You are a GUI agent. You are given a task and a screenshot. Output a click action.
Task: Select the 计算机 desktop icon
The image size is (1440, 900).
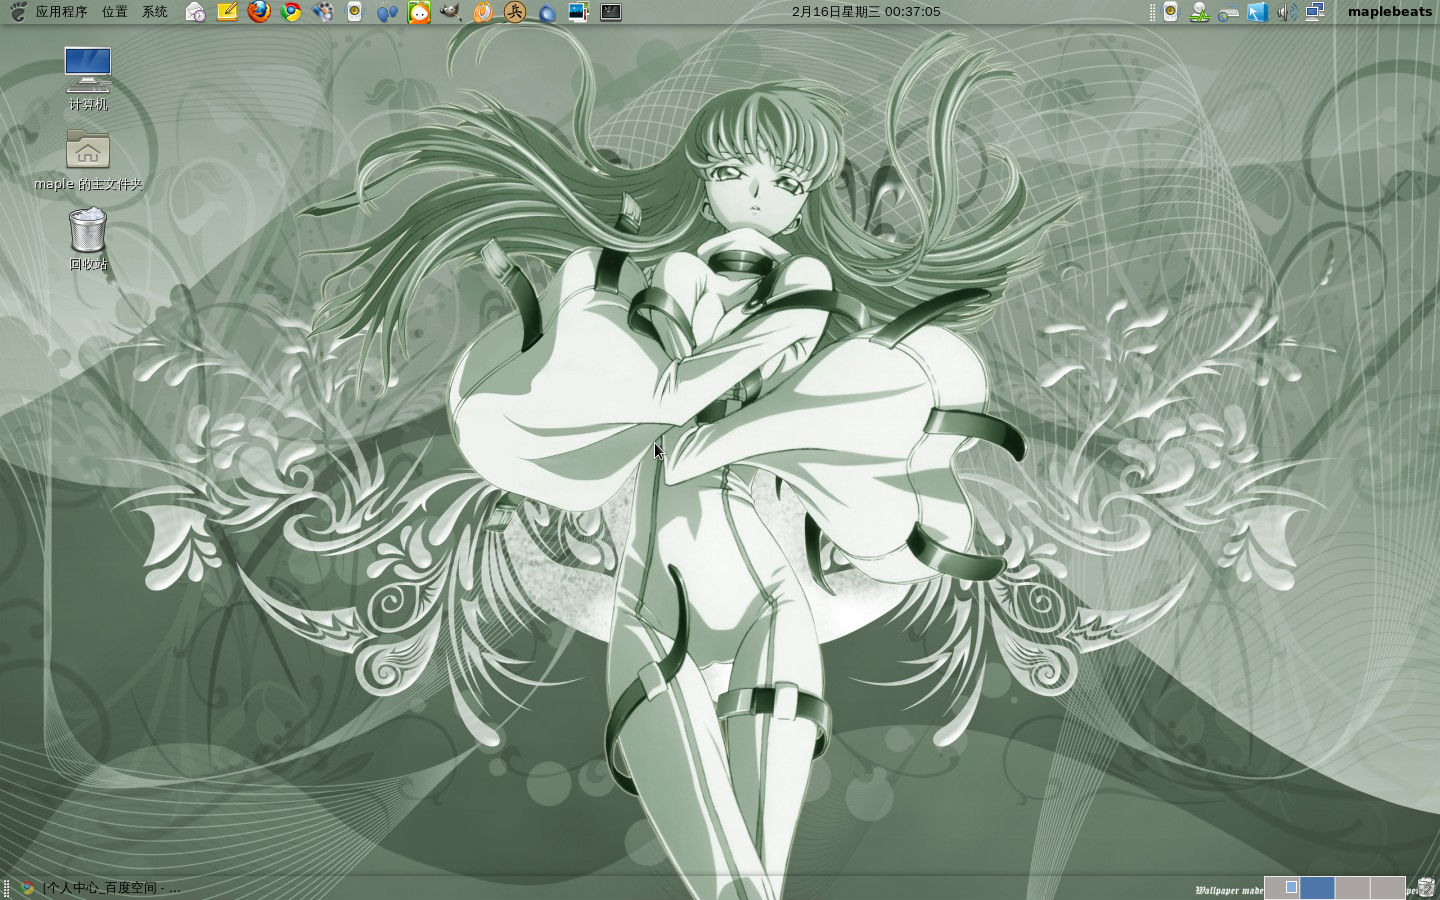point(88,79)
